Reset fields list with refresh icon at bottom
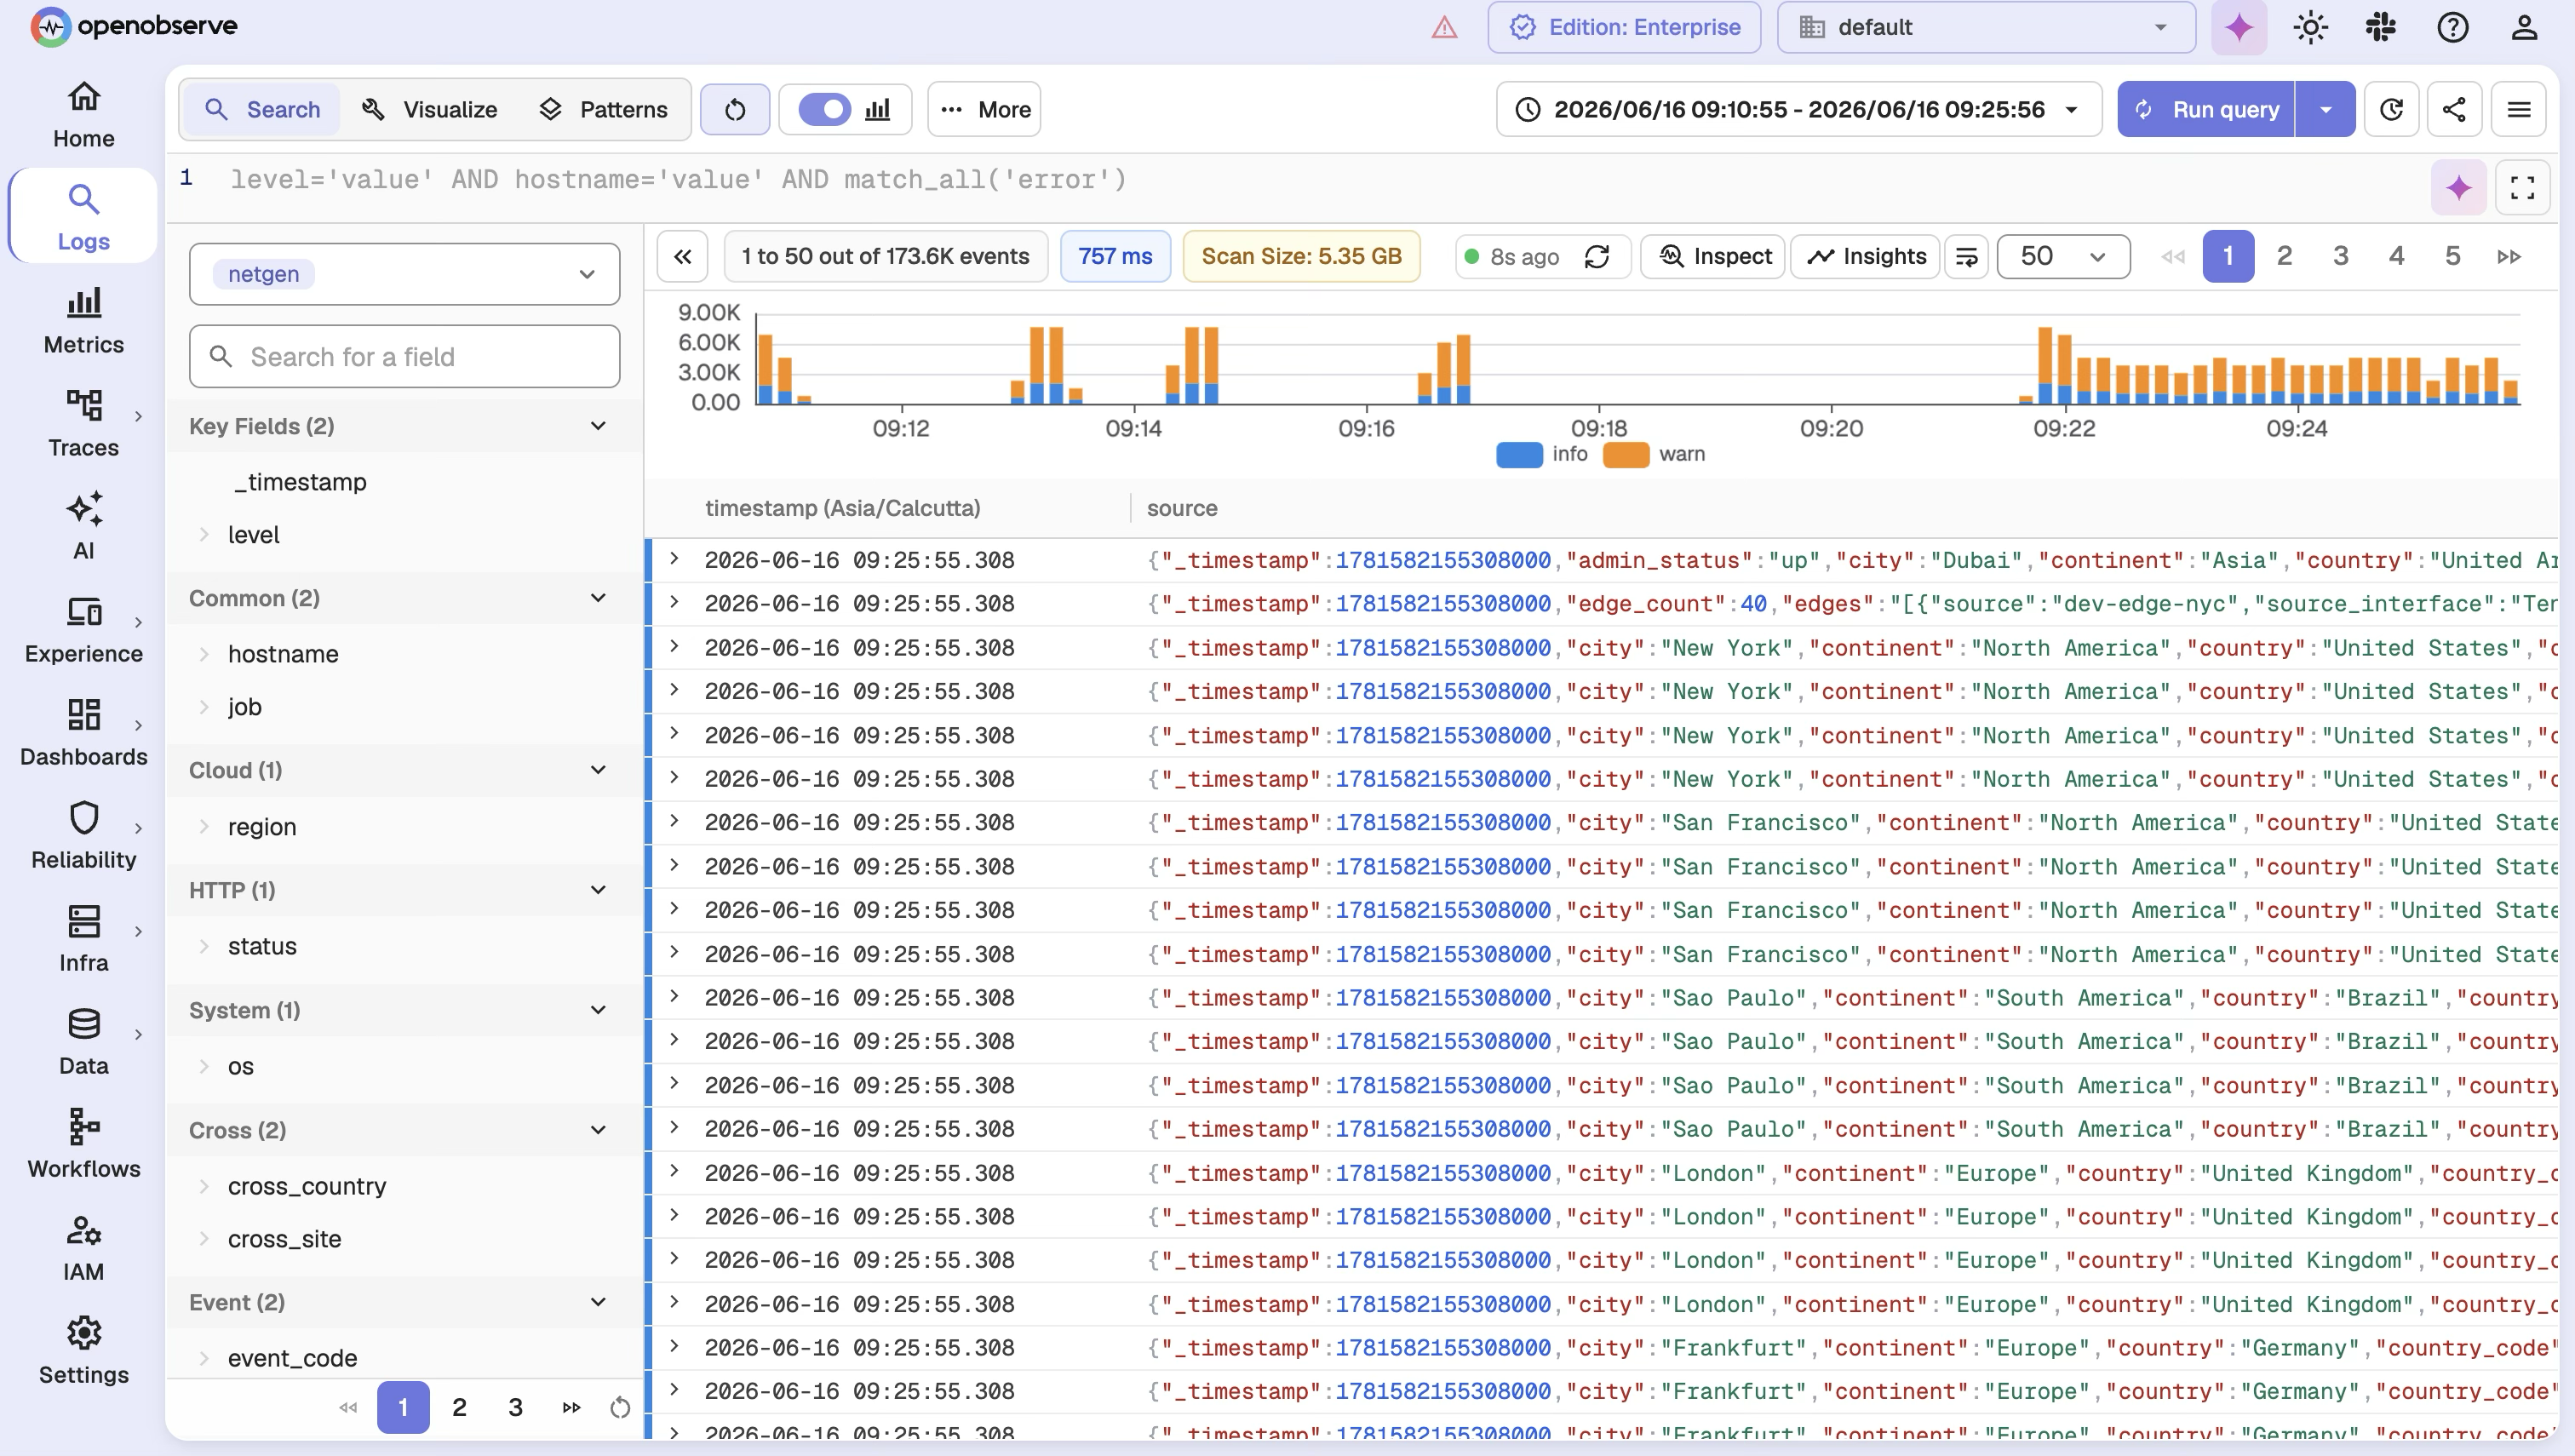 (x=620, y=1407)
